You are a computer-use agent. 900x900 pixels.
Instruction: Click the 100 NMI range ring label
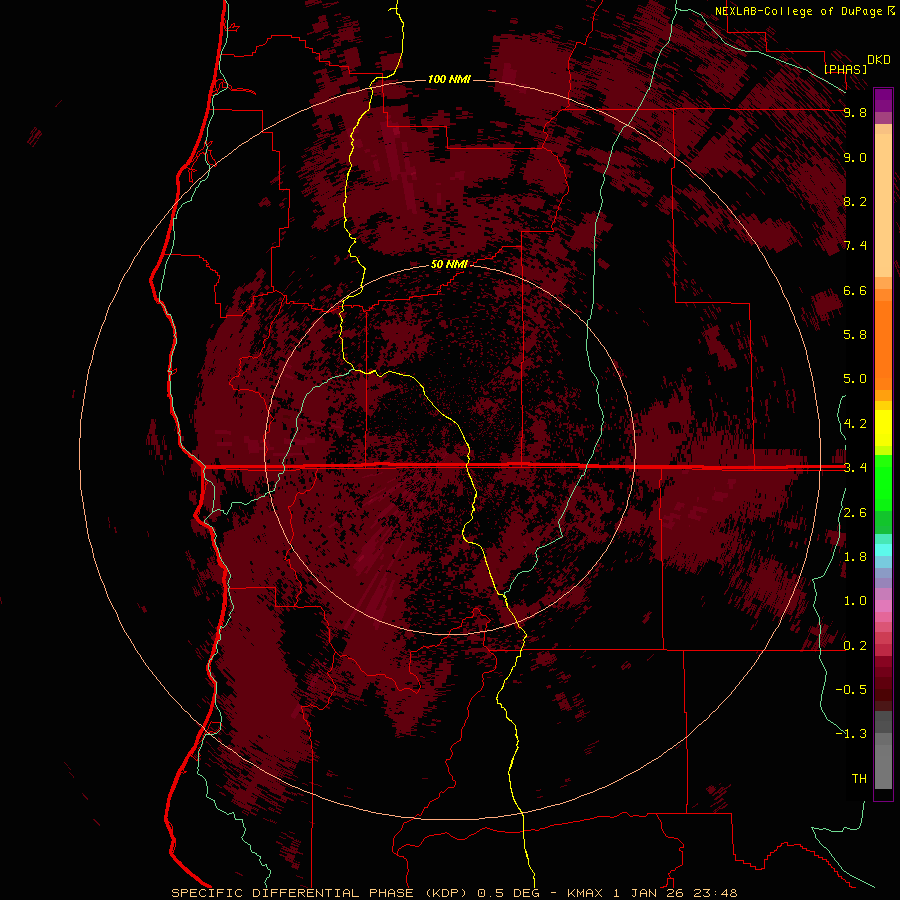(449, 79)
